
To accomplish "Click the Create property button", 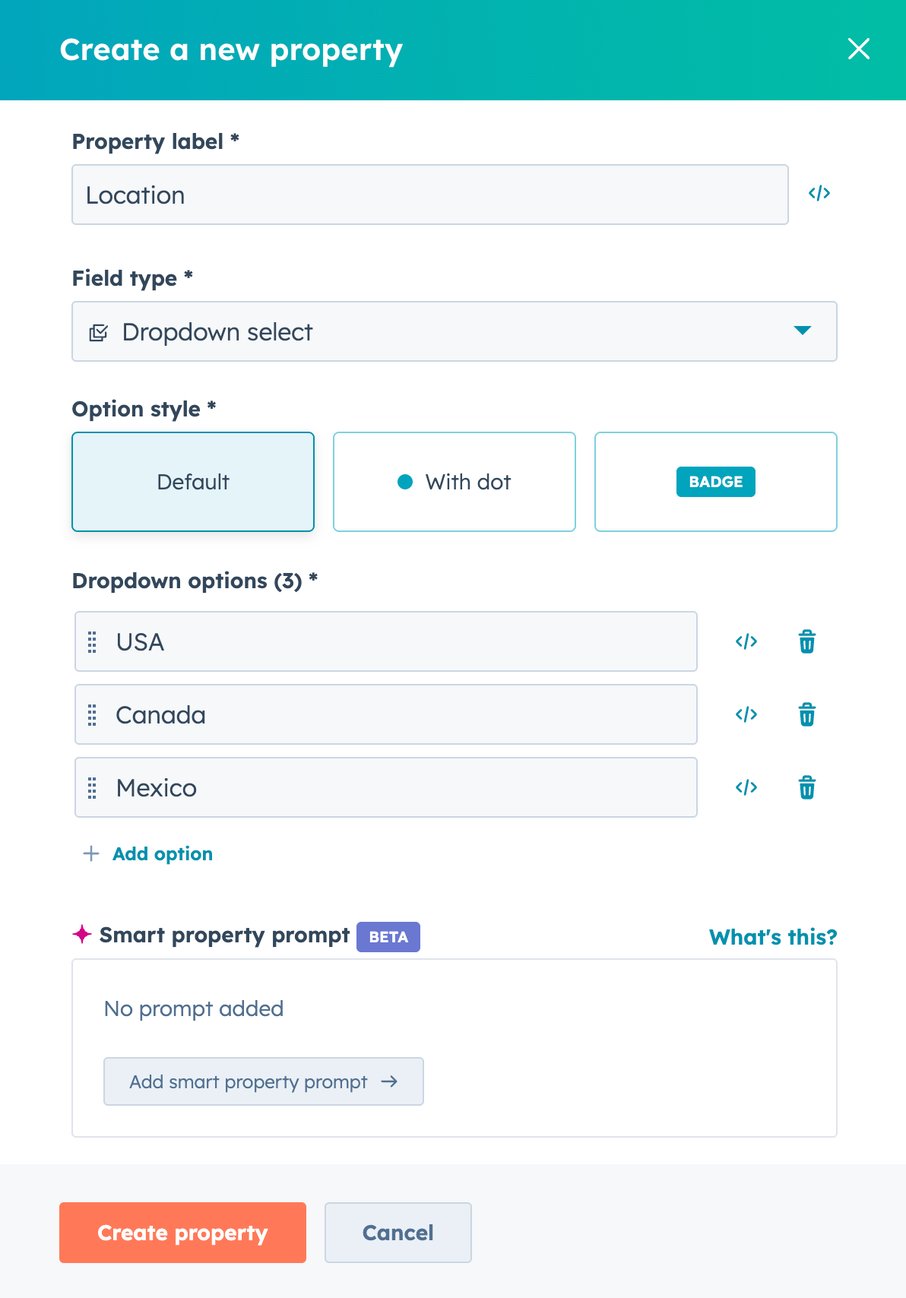I will [x=182, y=1232].
